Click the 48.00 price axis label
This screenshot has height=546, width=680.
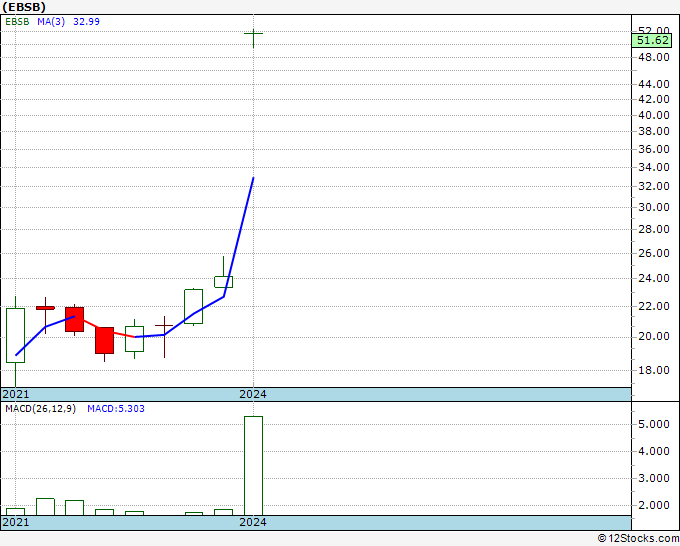click(x=654, y=57)
